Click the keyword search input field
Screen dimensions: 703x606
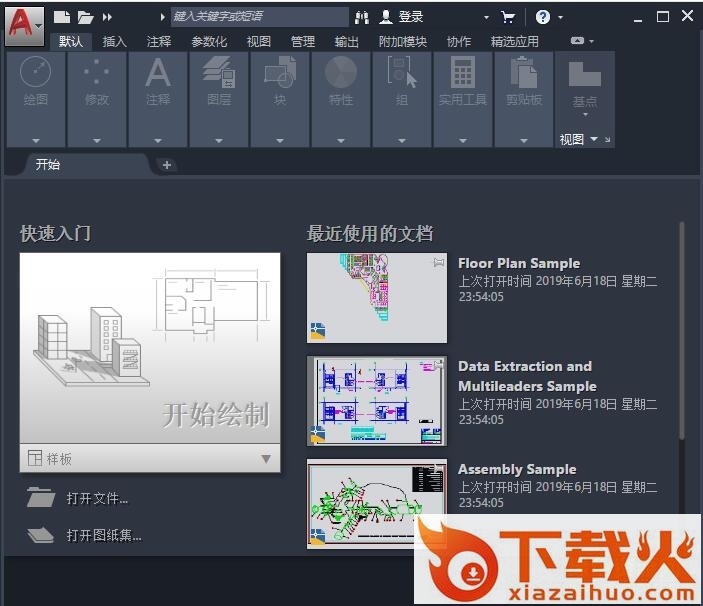point(258,17)
